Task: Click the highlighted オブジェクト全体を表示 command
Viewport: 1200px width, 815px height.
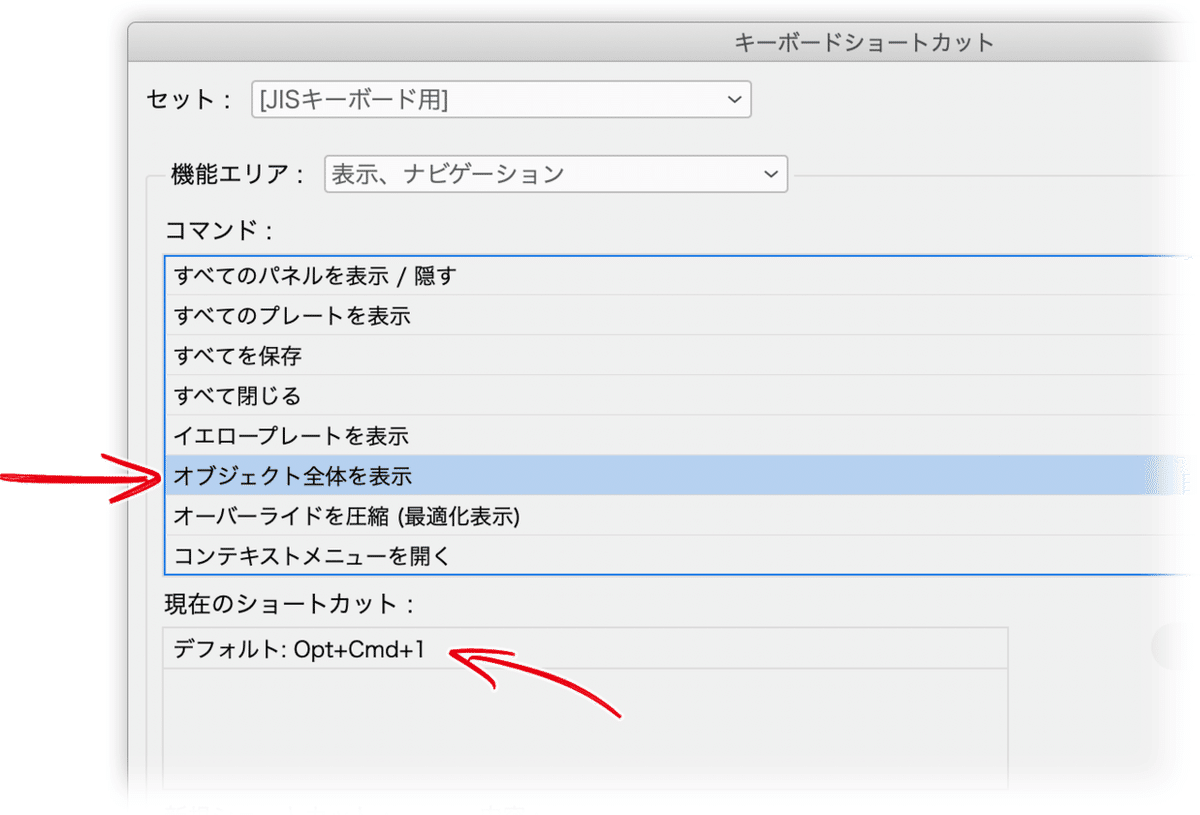Action: [x=400, y=476]
